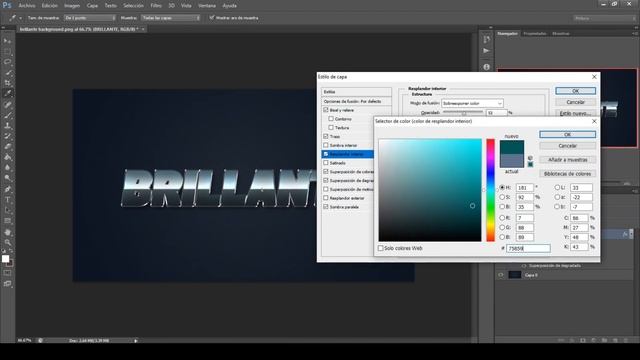Viewport: 640px width, 360px height.
Task: Select the L lightness radio button
Action: [x=557, y=187]
